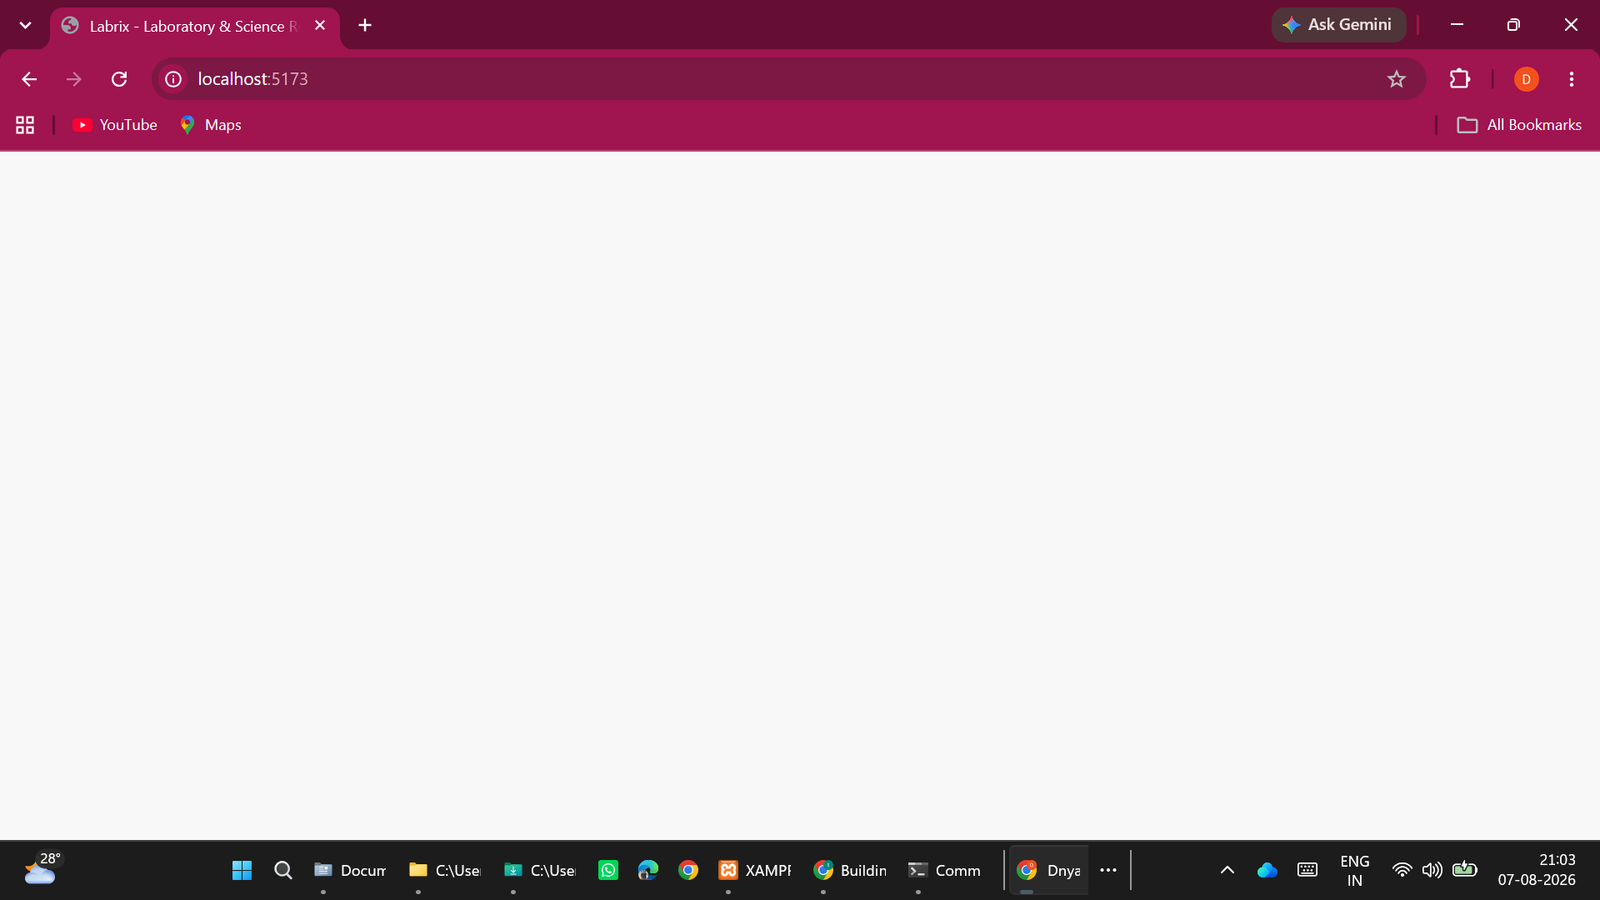Open the Maps bookmark
1600x900 pixels.
(x=210, y=125)
